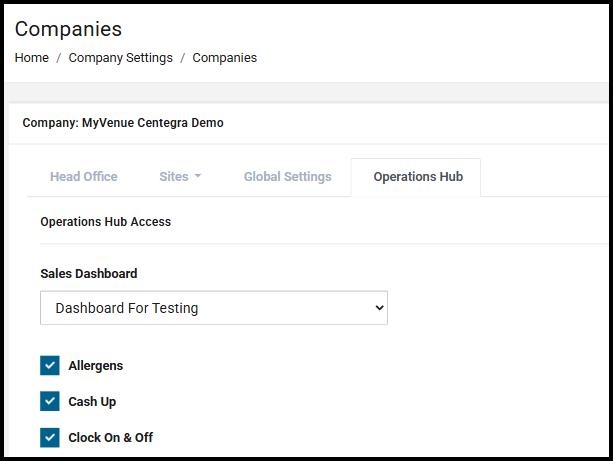Screen dimensions: 613x461
Task: Toggle the Cash Up checkbox
Action: [50, 401]
